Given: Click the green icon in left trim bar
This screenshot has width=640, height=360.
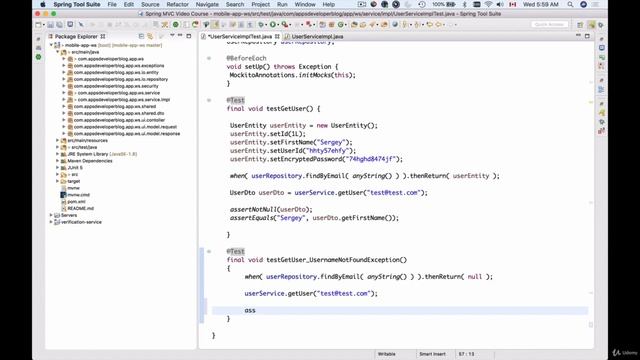Looking at the screenshot, I should tap(38, 57).
